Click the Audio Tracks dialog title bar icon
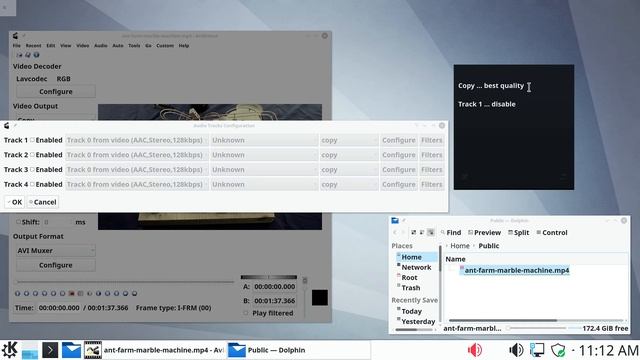This screenshot has width=640, height=360. [x=7, y=126]
